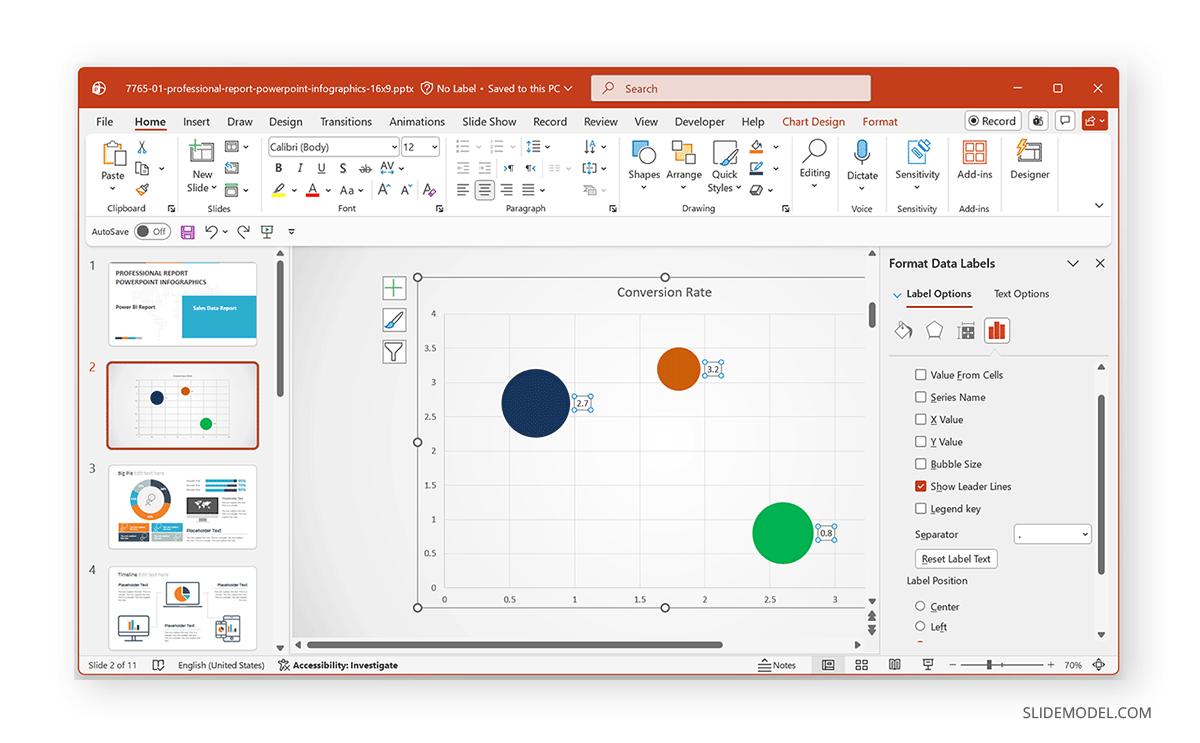Screen dimensions: 1200x743
Task: Tick the X Value checkbox
Action: click(921, 420)
